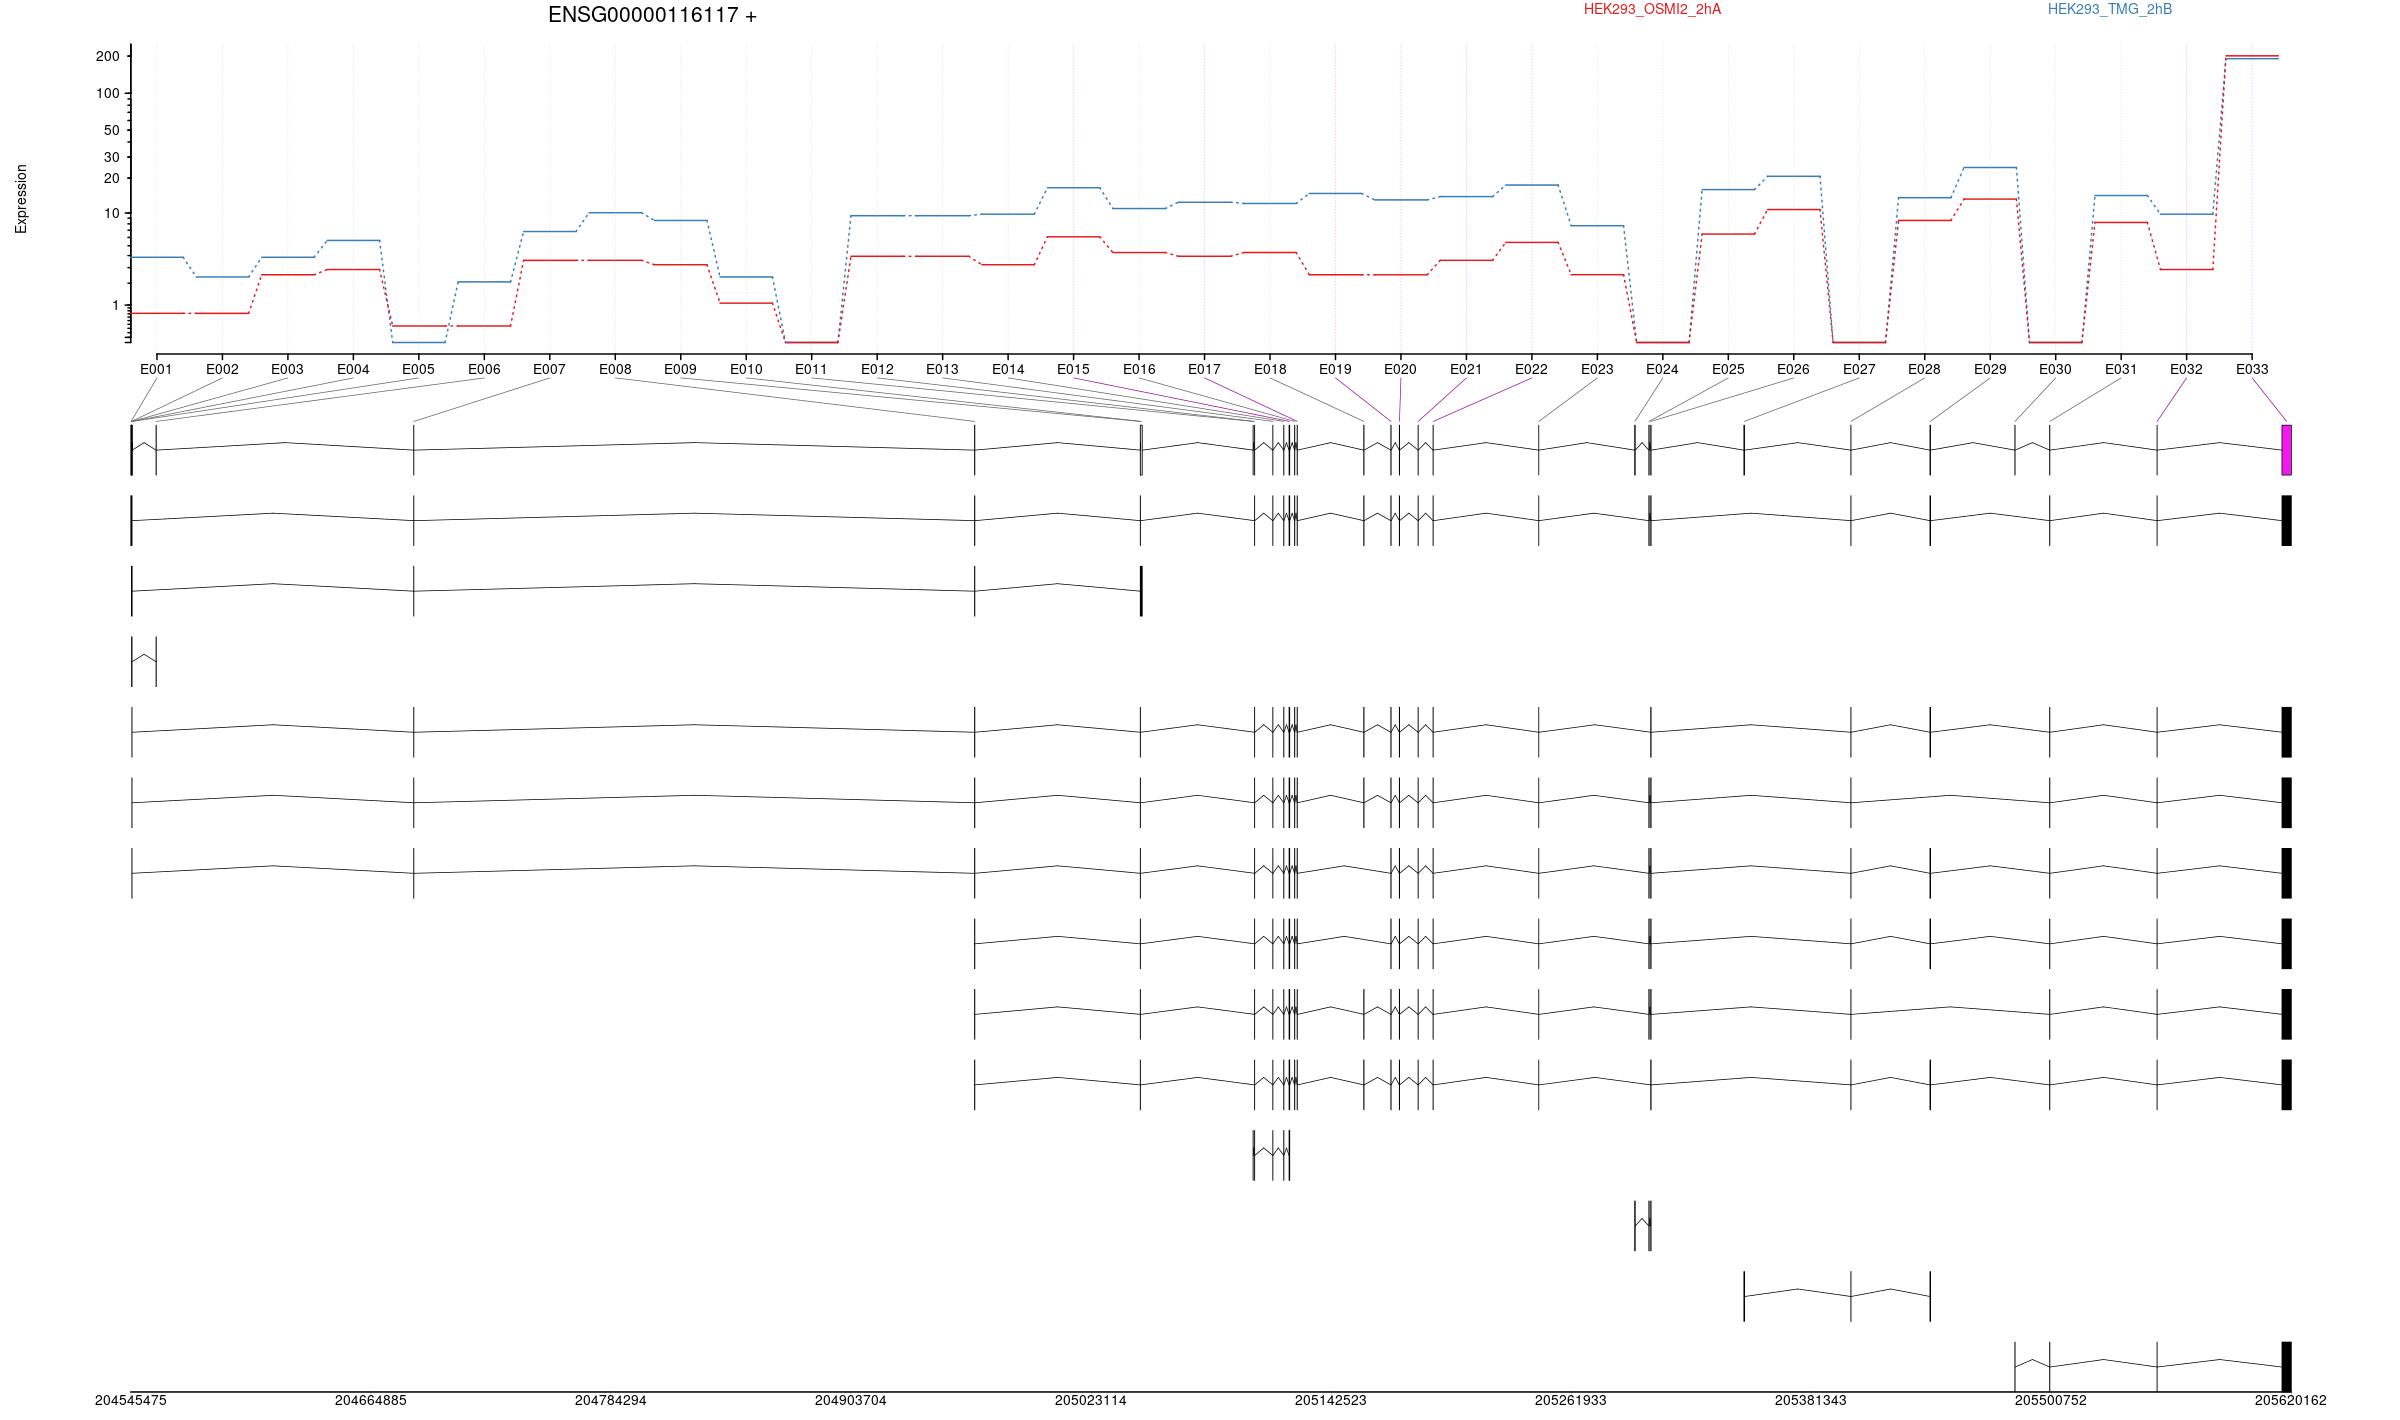Viewport: 2400px width, 1420px height.
Task: Click exon label E004
Action: coord(353,369)
